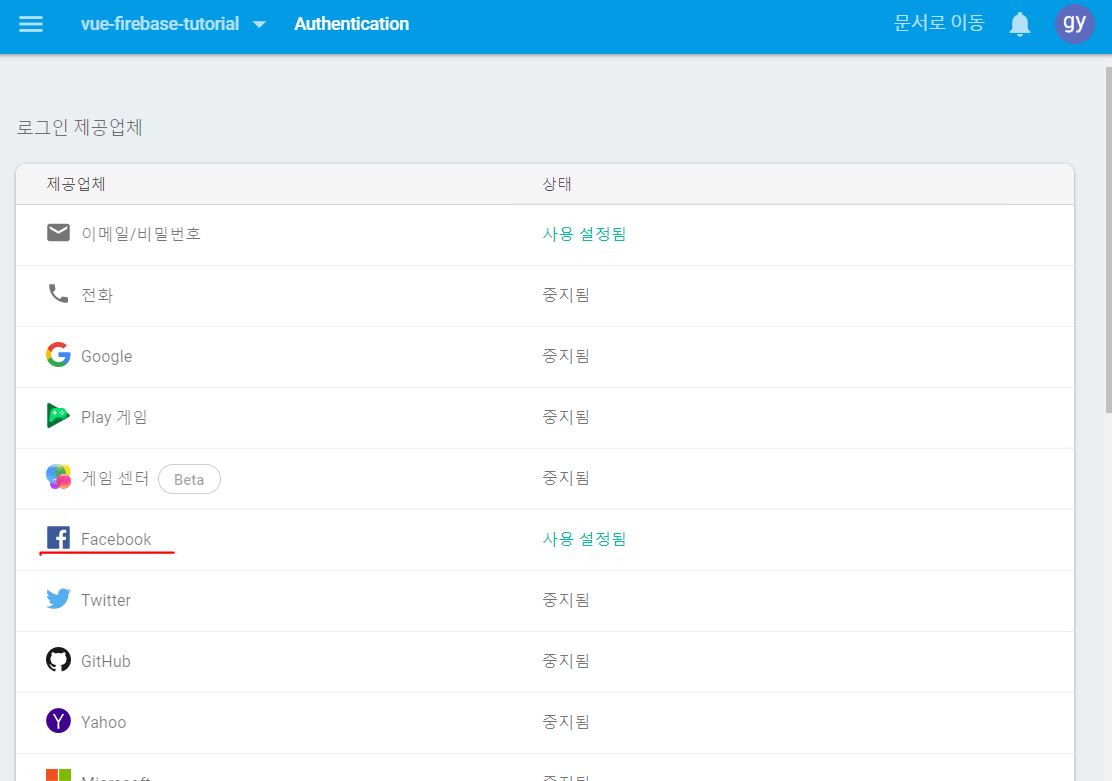Open the vue-firebase-tutorial project dropdown
Screen dimensions: 1112x781
173,24
